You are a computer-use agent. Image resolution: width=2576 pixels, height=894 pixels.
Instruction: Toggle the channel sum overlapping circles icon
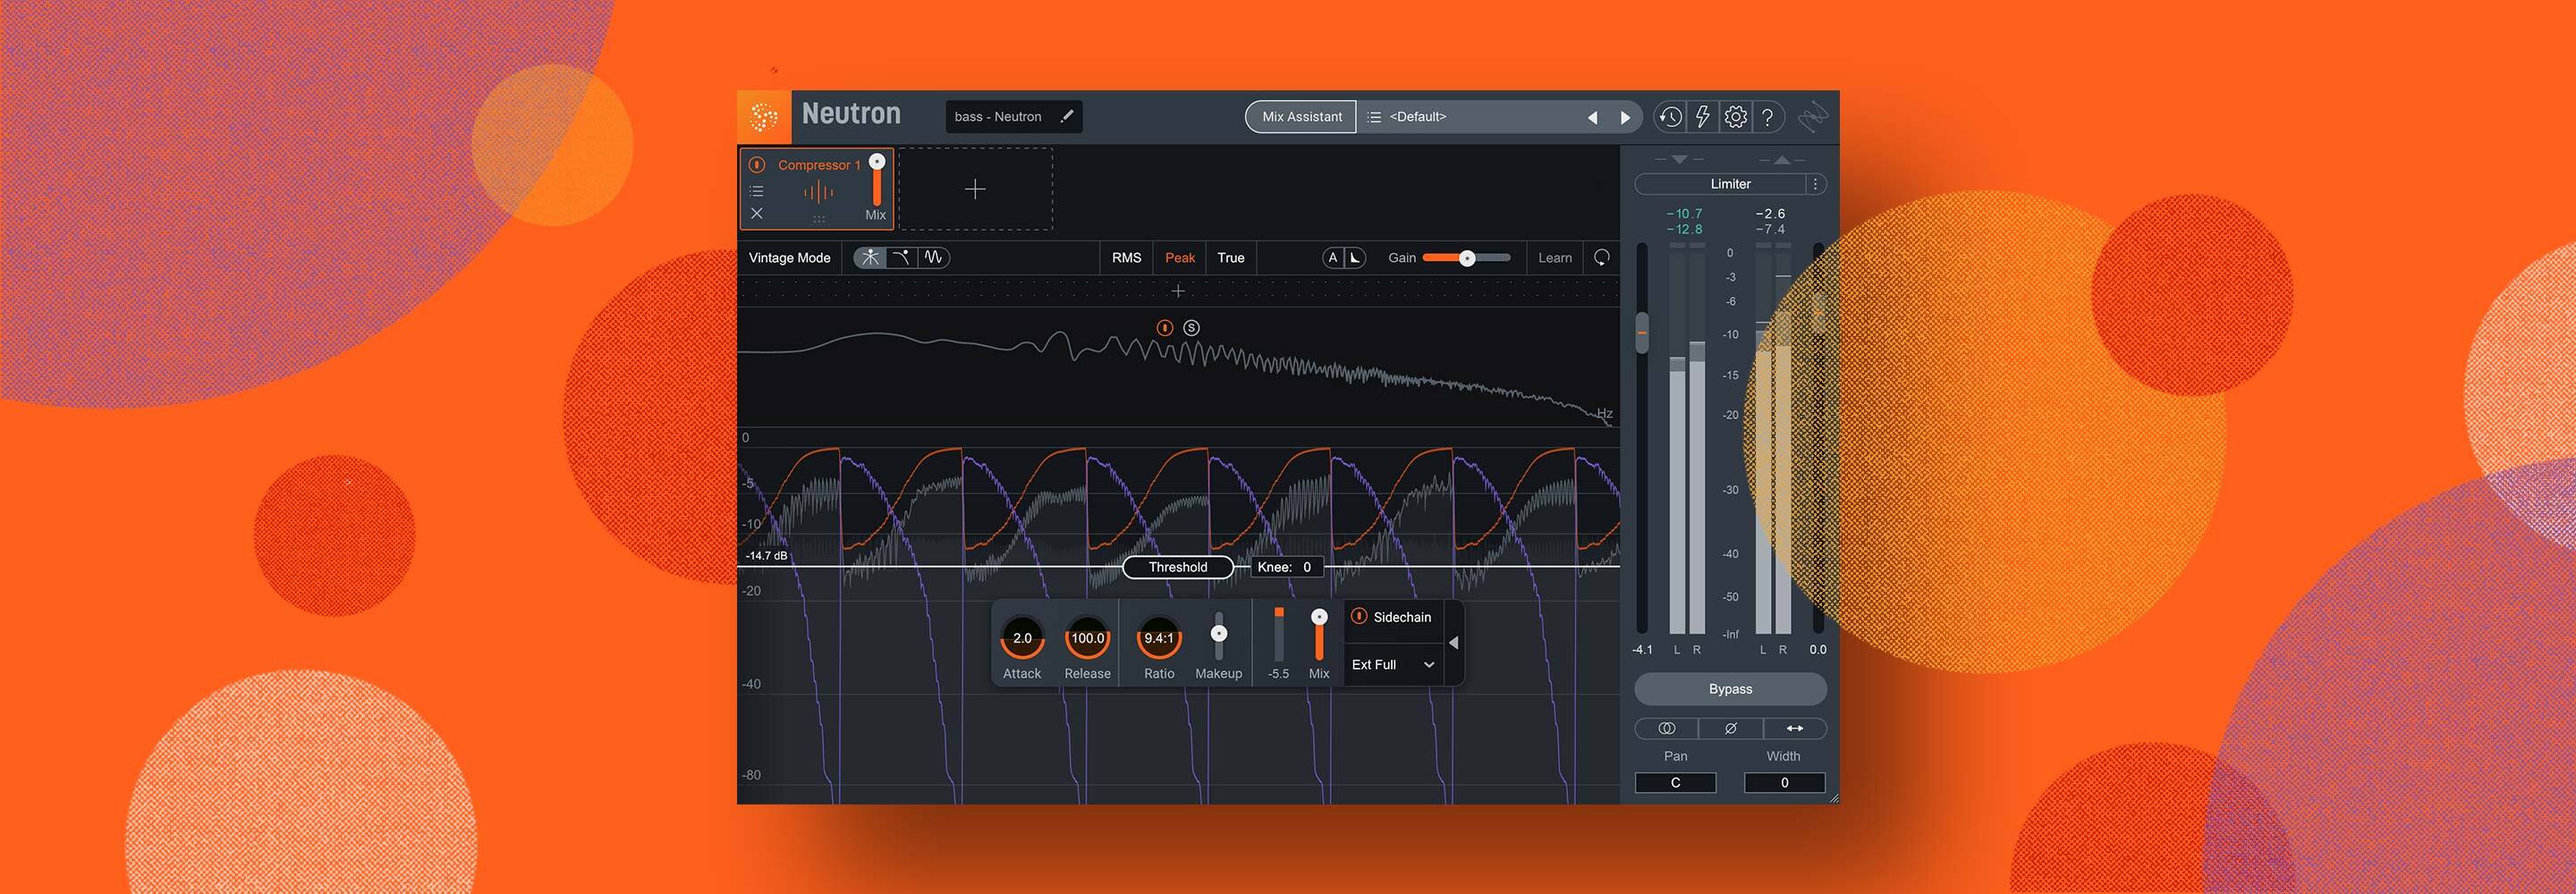click(1667, 729)
